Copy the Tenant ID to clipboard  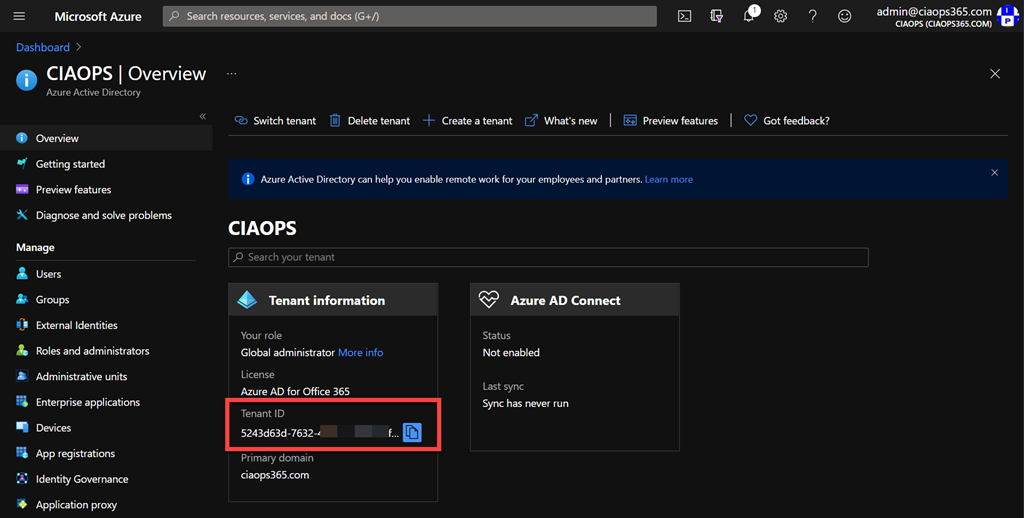[x=413, y=432]
